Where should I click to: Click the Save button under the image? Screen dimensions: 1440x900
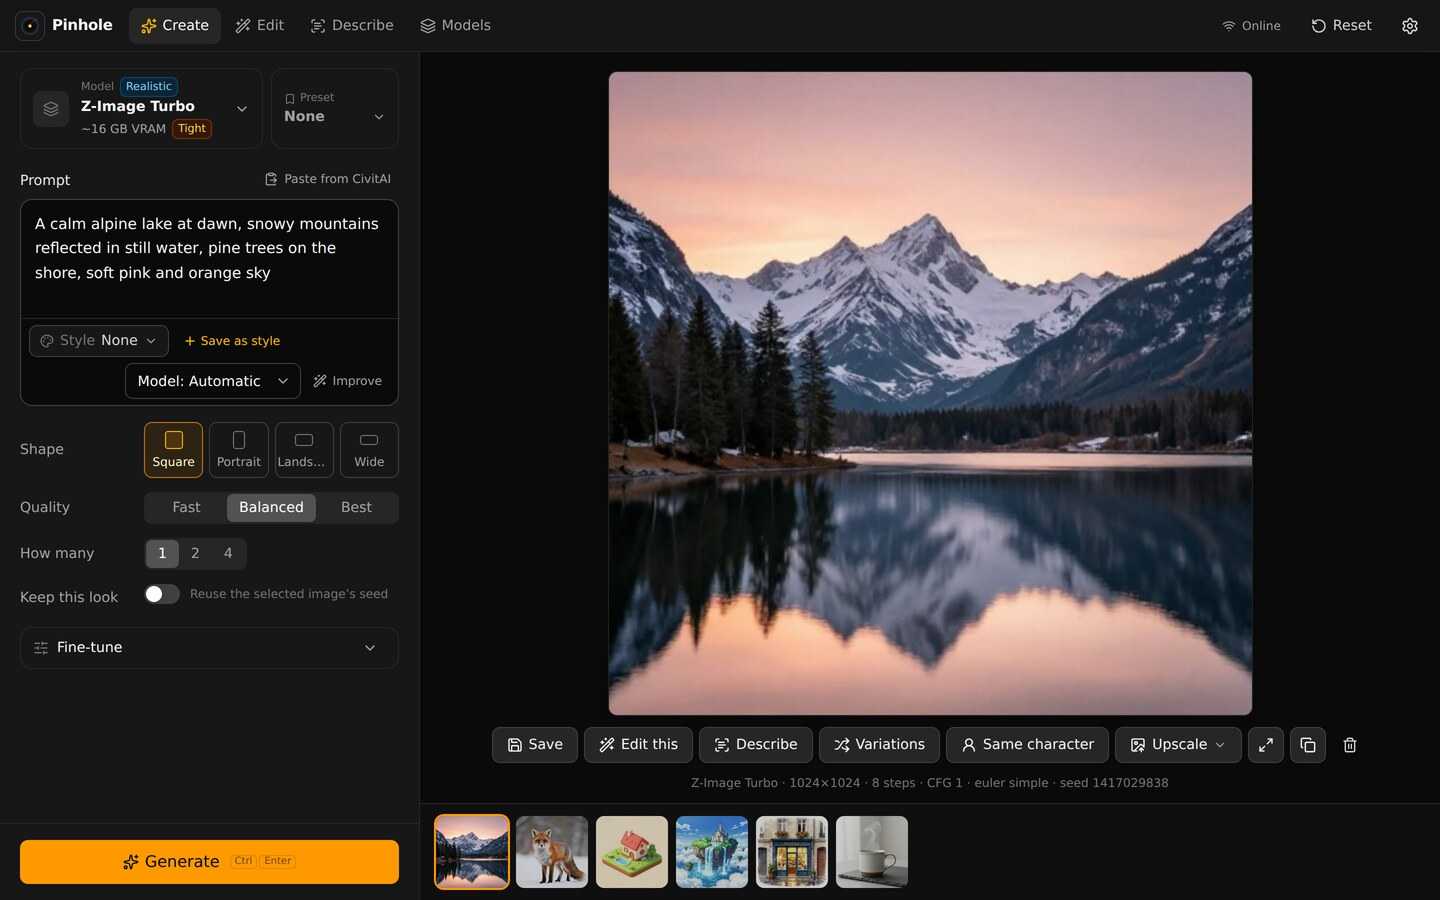click(x=535, y=745)
